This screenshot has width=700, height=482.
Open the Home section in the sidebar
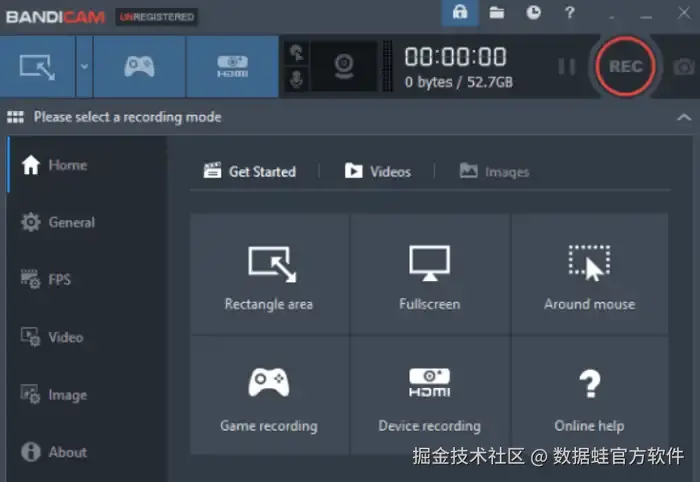pos(87,165)
